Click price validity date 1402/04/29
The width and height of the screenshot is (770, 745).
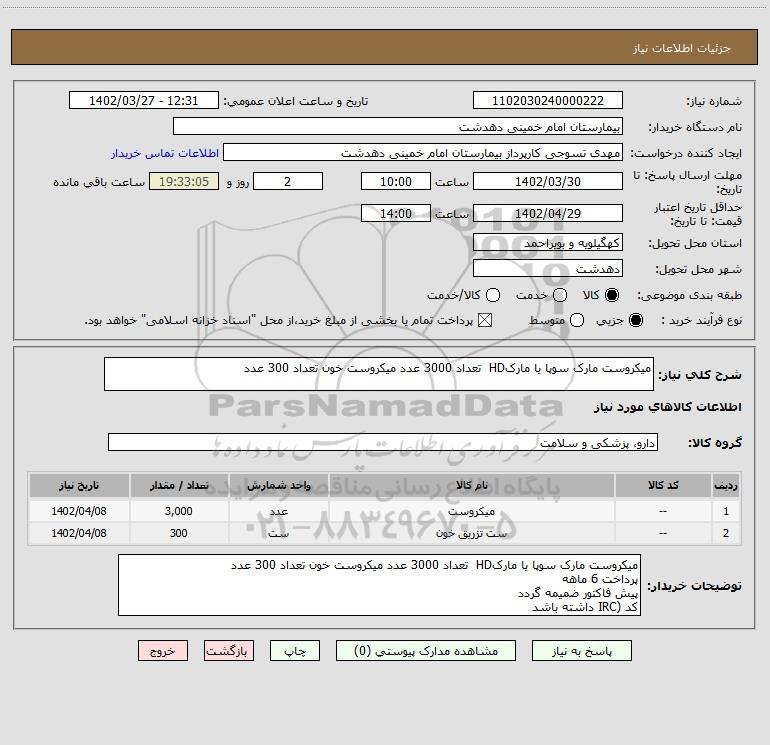click(548, 213)
